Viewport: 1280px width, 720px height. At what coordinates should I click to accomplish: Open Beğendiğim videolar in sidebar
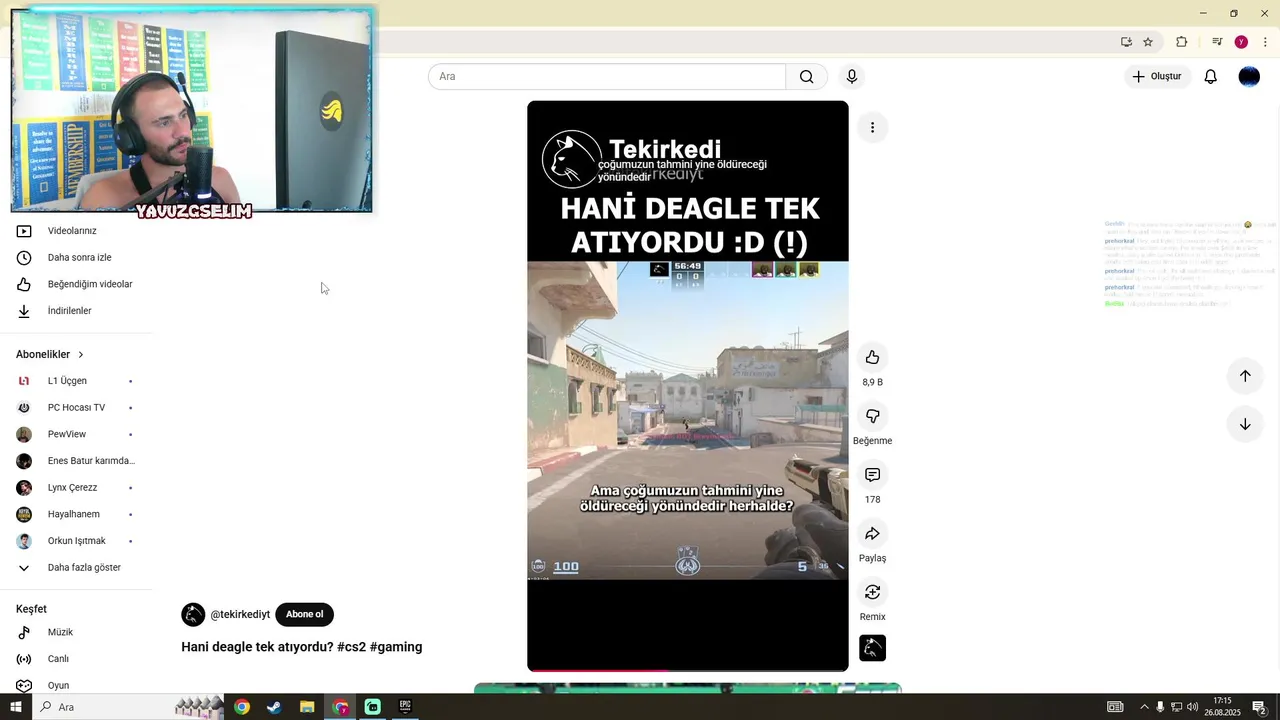point(76,284)
